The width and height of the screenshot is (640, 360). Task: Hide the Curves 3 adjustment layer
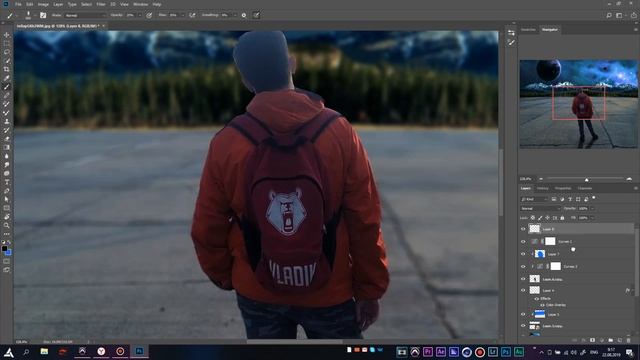[x=523, y=267]
